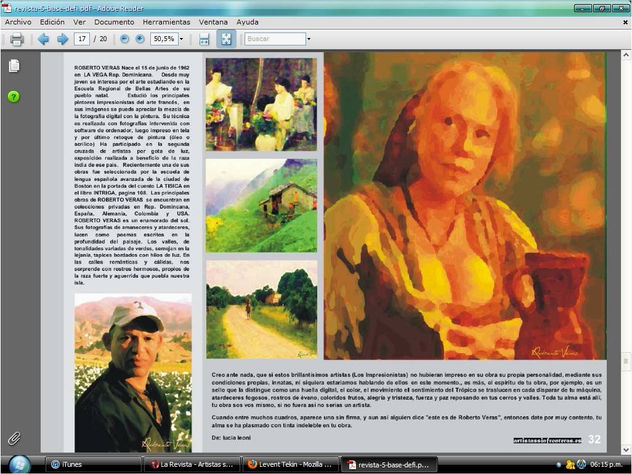The image size is (632, 474).
Task: Click the flower market painting thumbnail
Action: (261, 104)
